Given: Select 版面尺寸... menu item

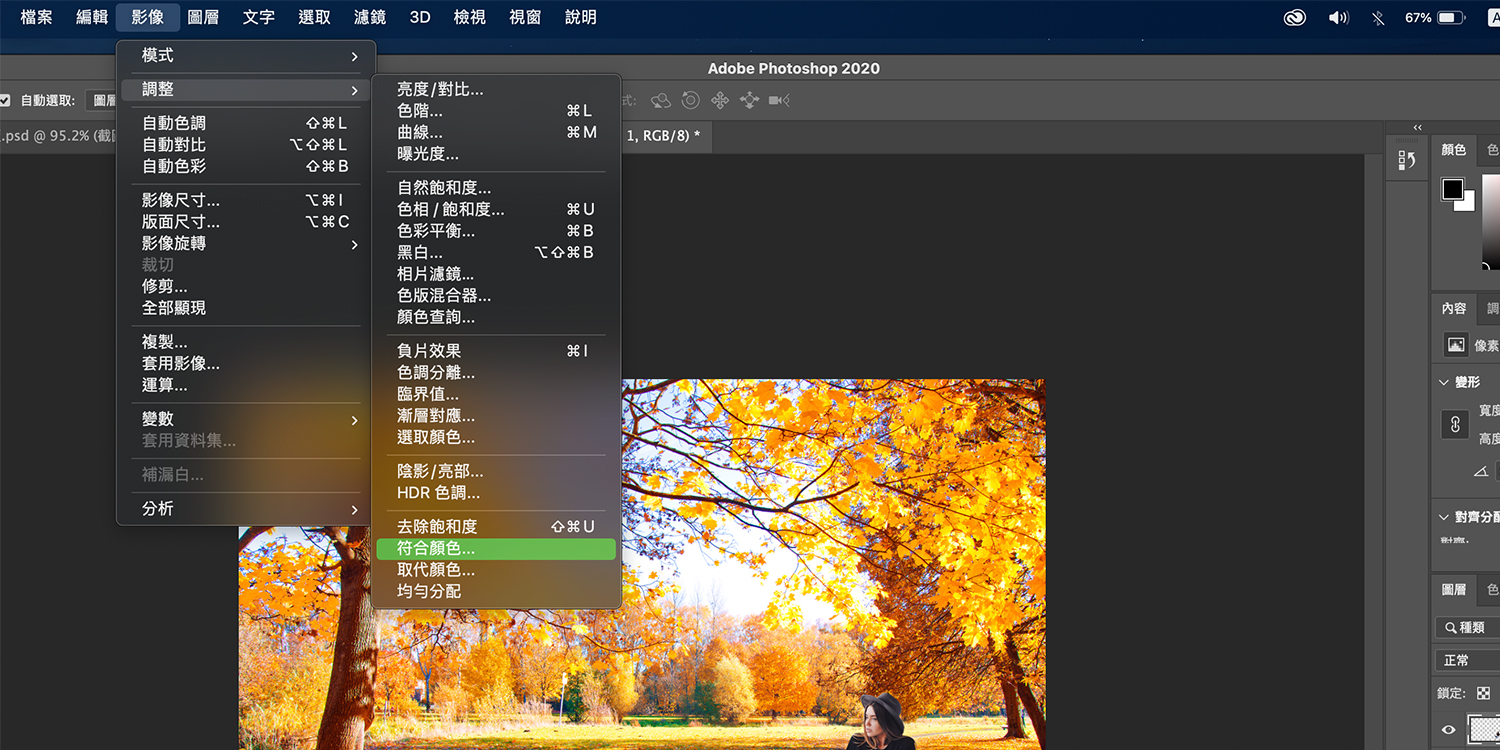Looking at the screenshot, I should pyautogui.click(x=247, y=222).
